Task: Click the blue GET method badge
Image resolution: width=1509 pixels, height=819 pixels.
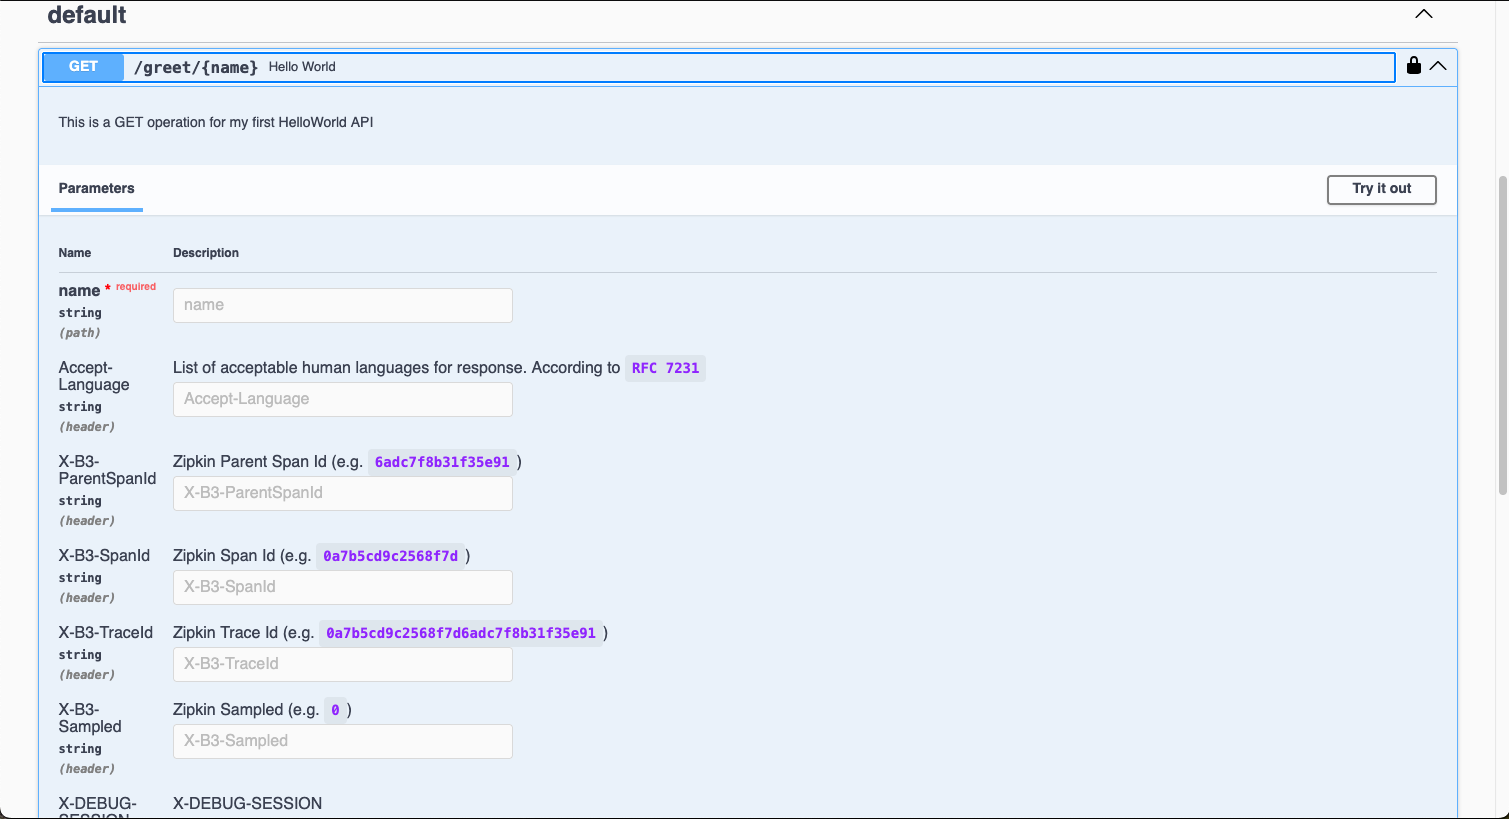Action: pos(83,67)
